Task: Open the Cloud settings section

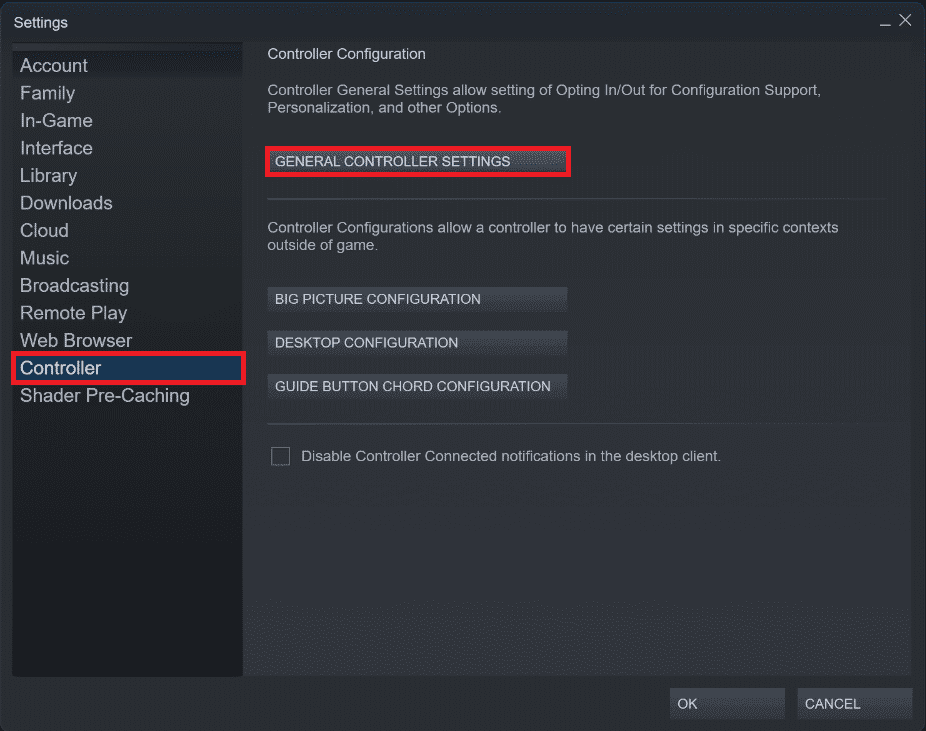Action: click(44, 230)
